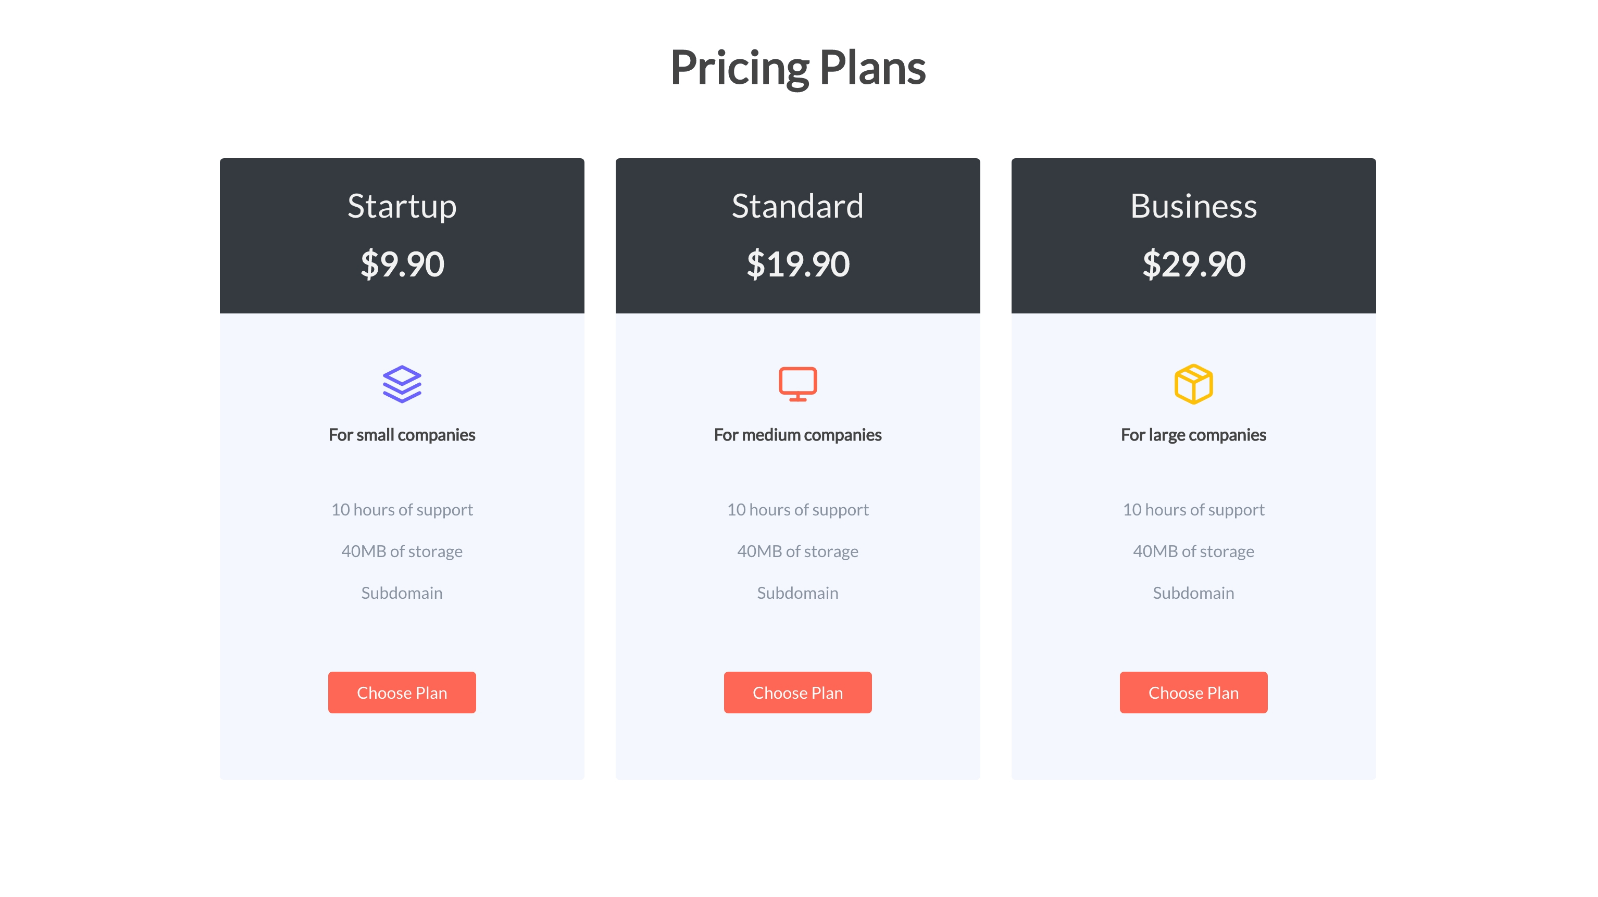The image size is (1598, 897).
Task: Choose Plan for the Standard tier
Action: [x=797, y=692]
